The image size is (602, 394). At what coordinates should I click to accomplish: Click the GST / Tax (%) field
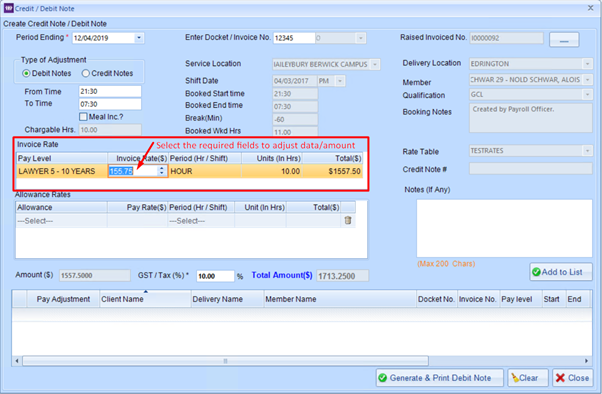(x=215, y=276)
